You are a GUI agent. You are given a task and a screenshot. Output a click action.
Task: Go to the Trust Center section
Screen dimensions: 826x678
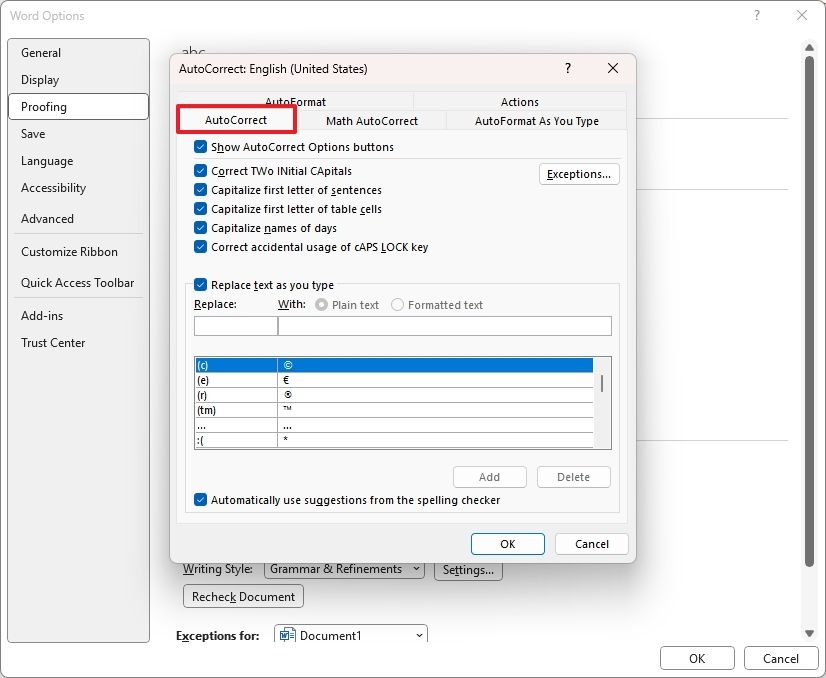[53, 343]
